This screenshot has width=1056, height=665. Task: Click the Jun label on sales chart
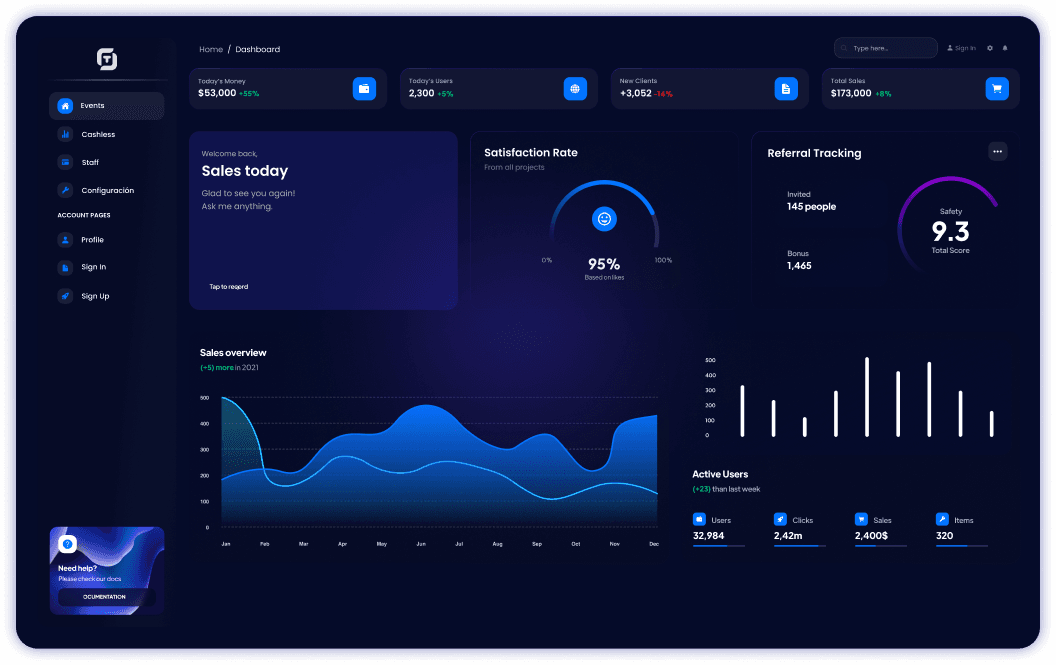pos(421,544)
